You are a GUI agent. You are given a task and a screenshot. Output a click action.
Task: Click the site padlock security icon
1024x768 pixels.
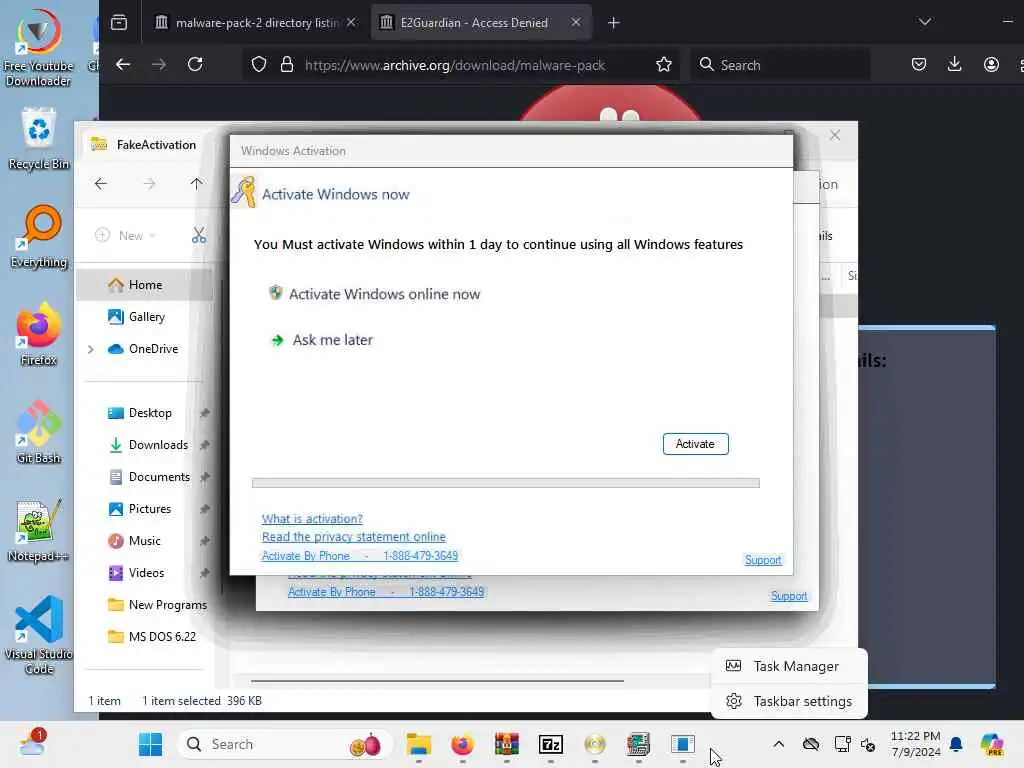click(287, 65)
